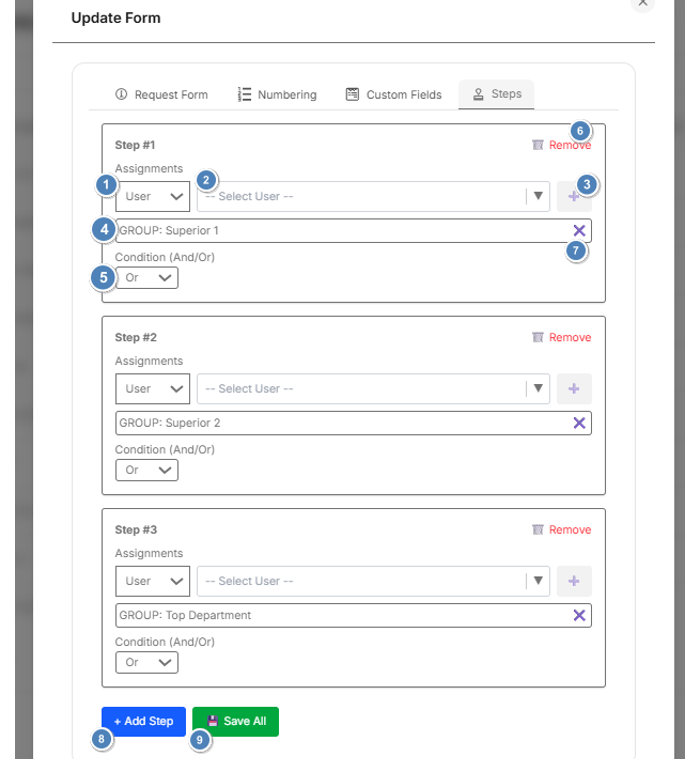Remove the Superior 2 group with X icon
689x759 pixels.
(579, 423)
